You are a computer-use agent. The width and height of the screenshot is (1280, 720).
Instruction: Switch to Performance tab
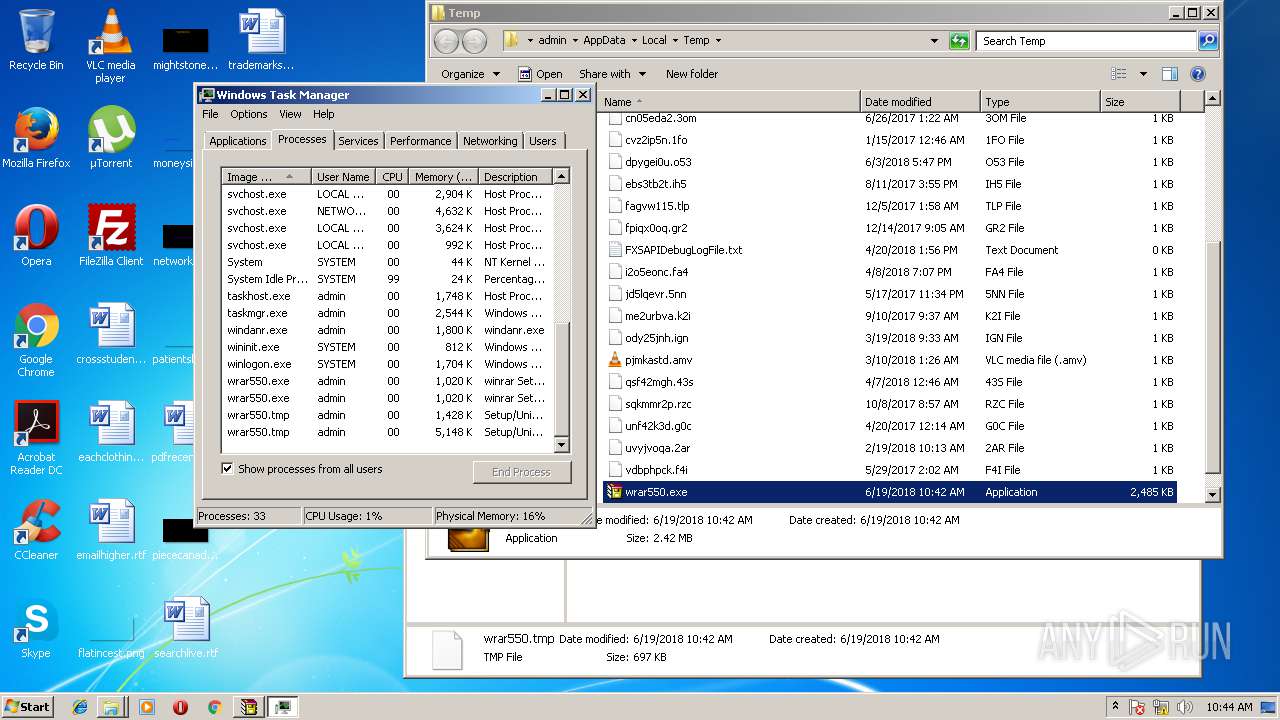pyautogui.click(x=421, y=141)
